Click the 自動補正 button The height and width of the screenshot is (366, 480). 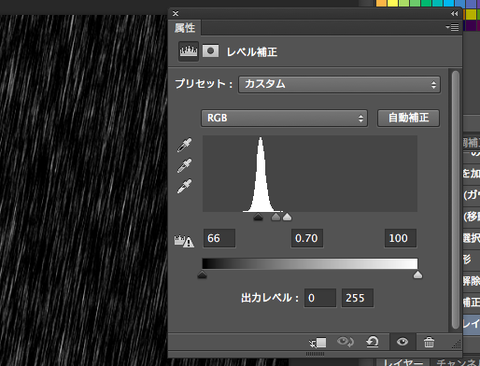409,118
